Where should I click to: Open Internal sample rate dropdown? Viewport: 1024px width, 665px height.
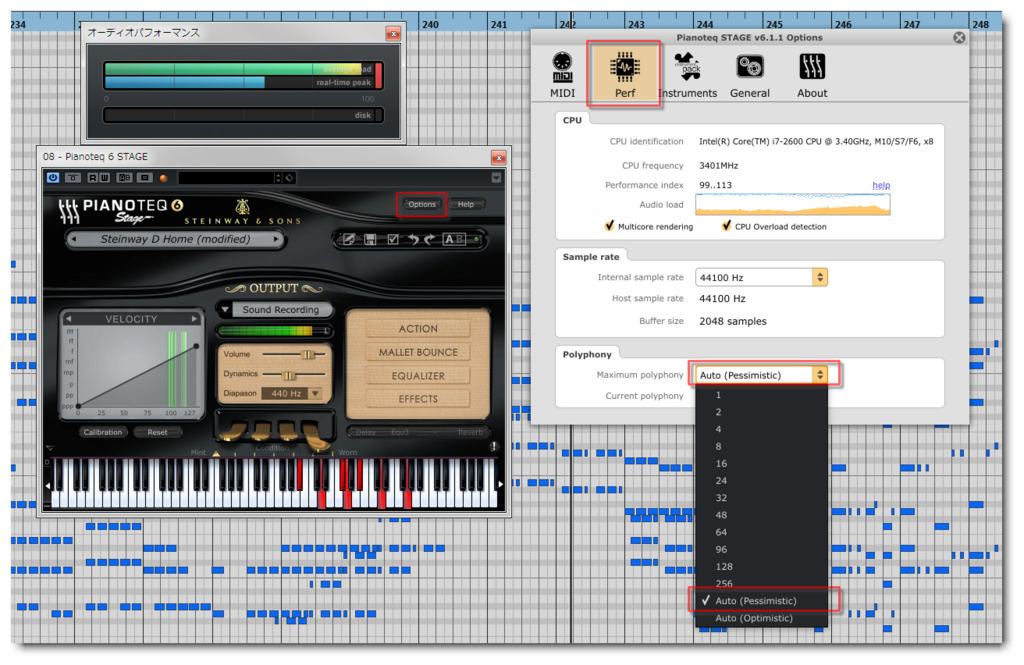coord(761,278)
